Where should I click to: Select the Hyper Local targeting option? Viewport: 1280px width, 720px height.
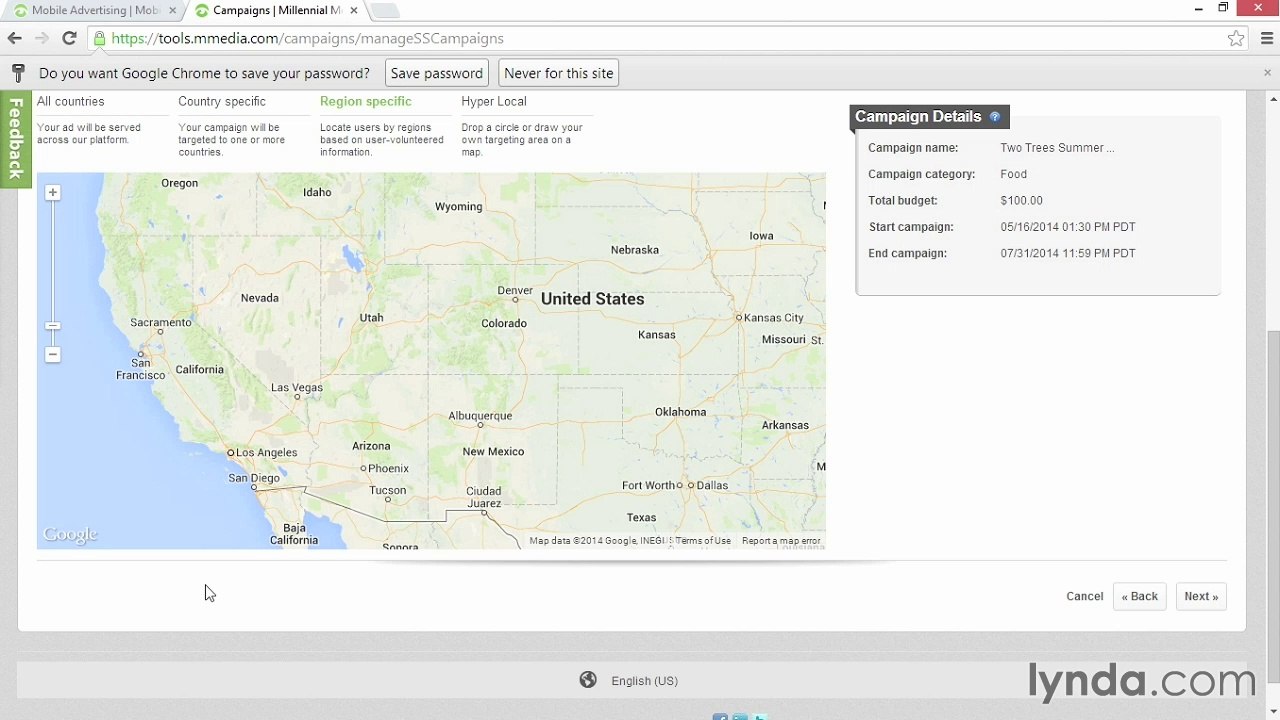coord(494,101)
